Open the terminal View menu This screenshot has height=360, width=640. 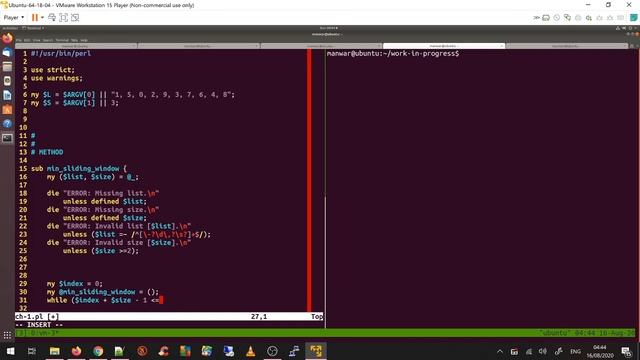click(37, 40)
